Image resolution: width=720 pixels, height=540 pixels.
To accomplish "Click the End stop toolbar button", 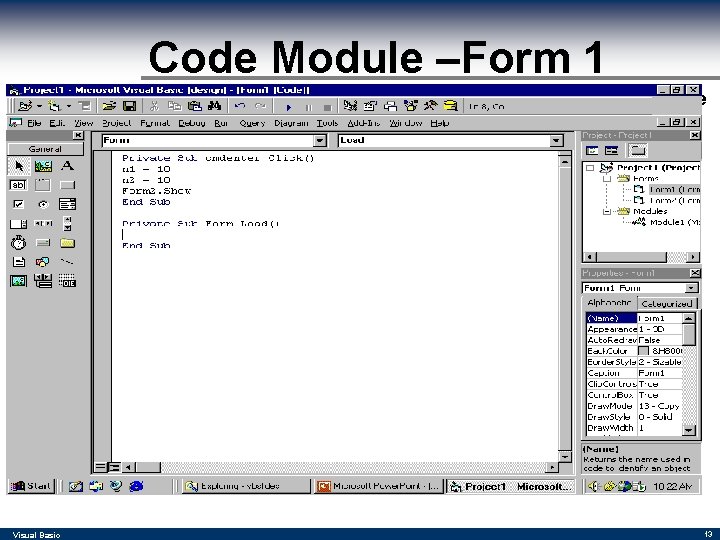I will 327,107.
